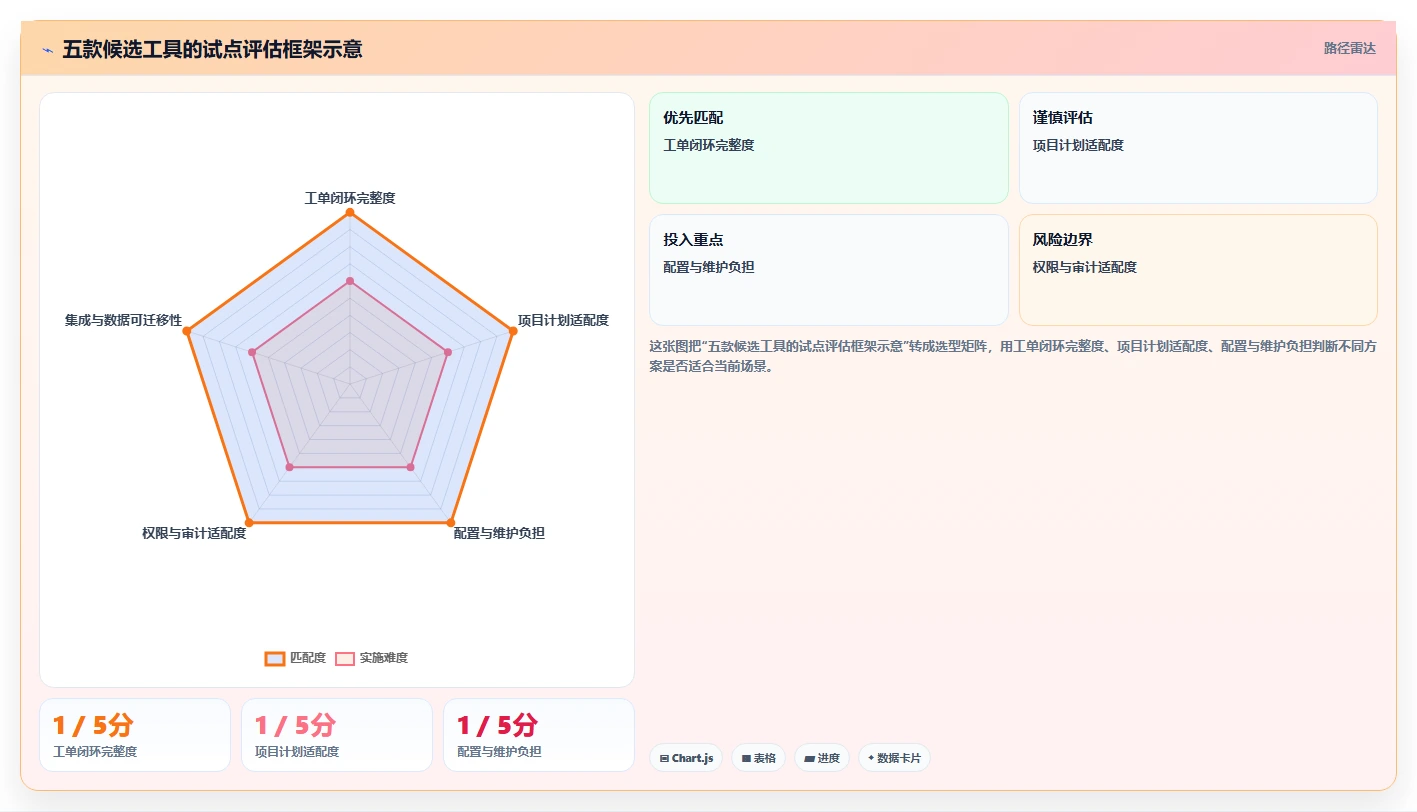Click the pink 实施难度 legend swatch
Image resolution: width=1417 pixels, height=812 pixels.
tap(345, 658)
